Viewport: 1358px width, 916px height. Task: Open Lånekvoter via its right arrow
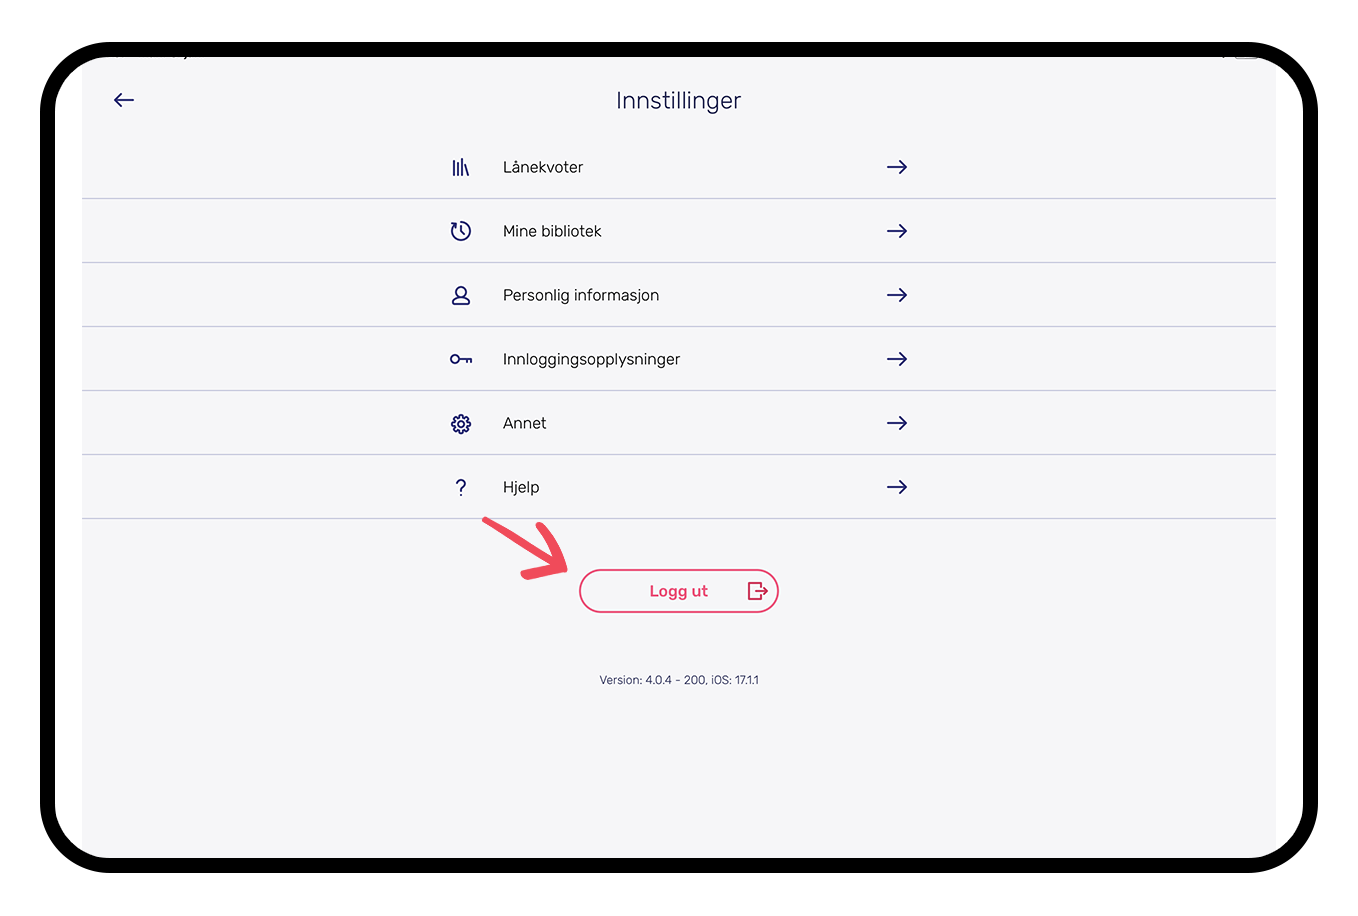click(897, 167)
